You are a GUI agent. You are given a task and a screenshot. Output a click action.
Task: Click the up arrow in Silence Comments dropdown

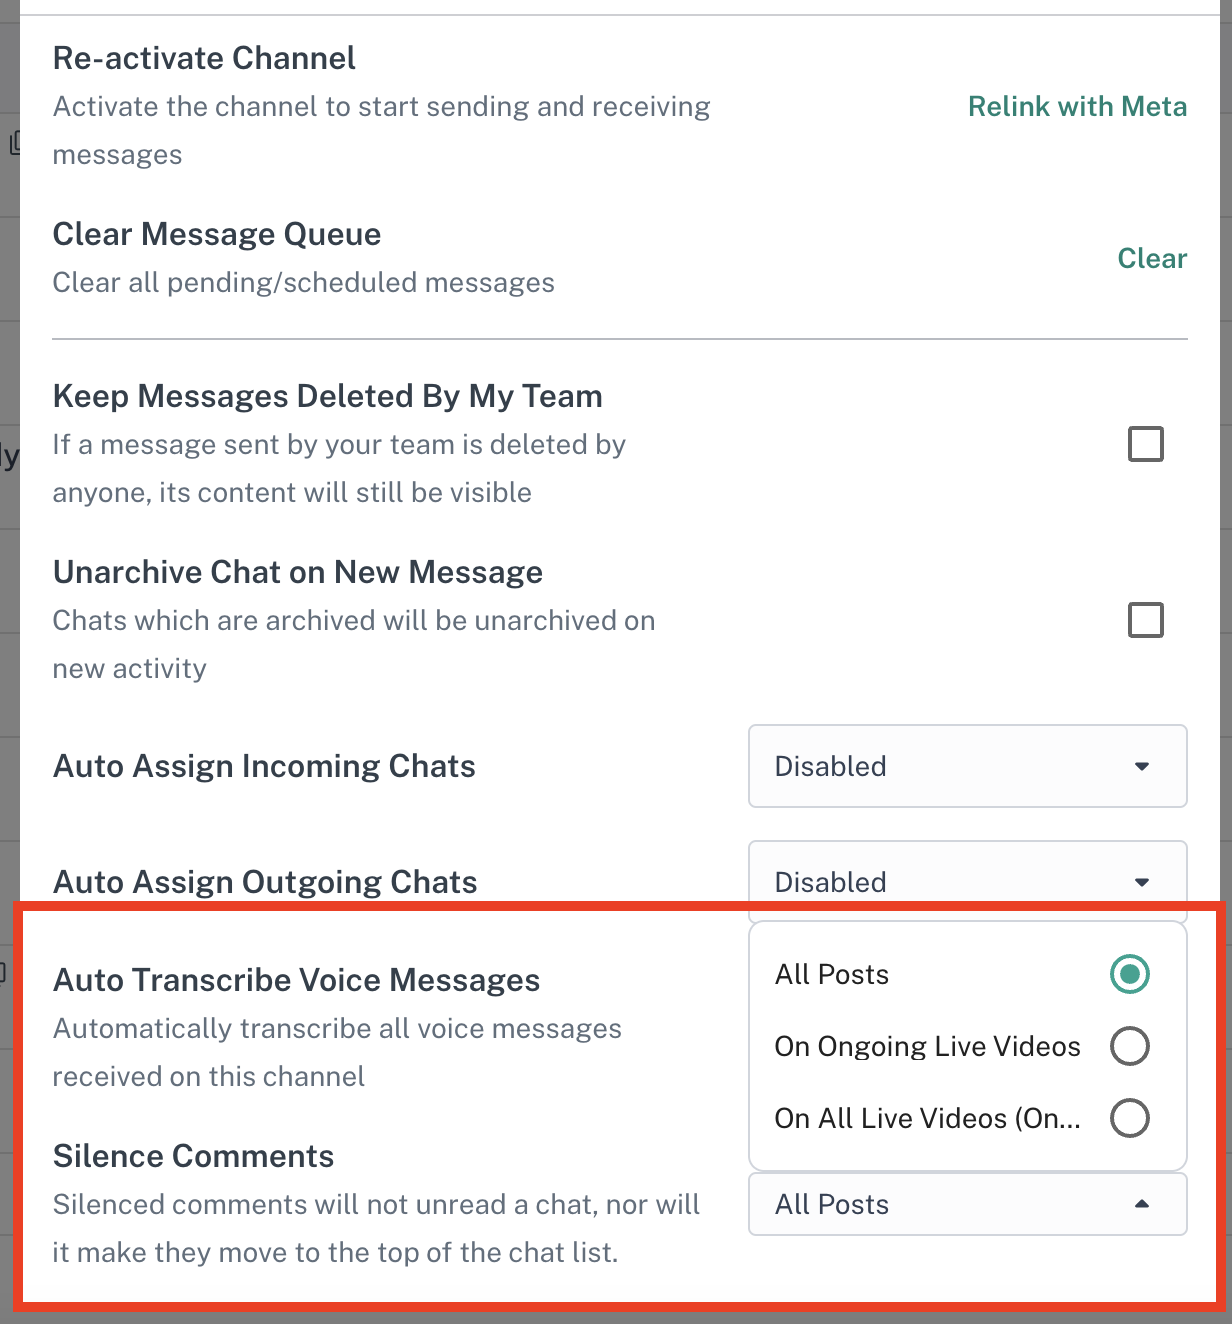click(x=1142, y=1204)
